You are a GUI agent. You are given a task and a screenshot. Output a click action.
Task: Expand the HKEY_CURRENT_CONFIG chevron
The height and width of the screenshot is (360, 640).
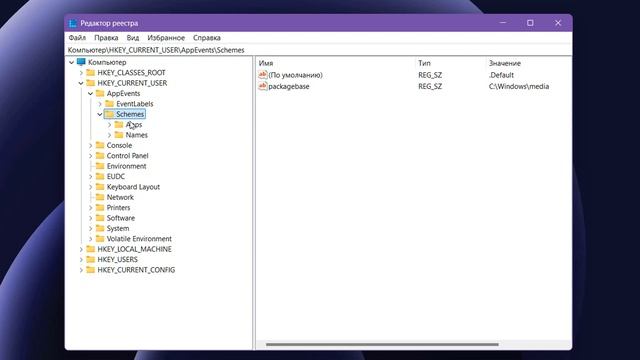pos(81,270)
